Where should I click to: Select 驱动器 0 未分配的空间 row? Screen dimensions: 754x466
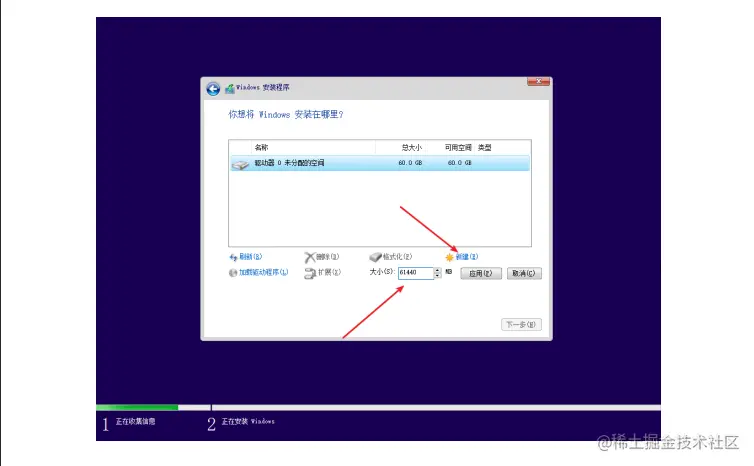click(380, 163)
